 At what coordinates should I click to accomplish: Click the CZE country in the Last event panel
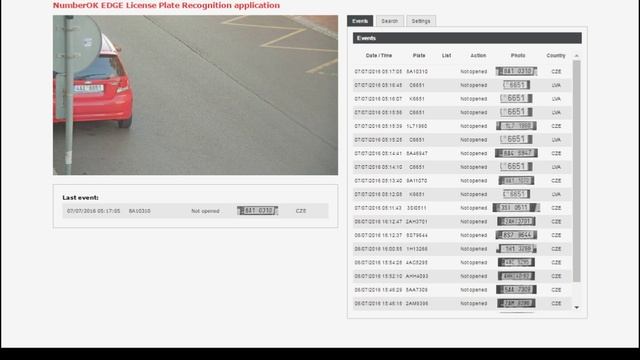click(301, 211)
